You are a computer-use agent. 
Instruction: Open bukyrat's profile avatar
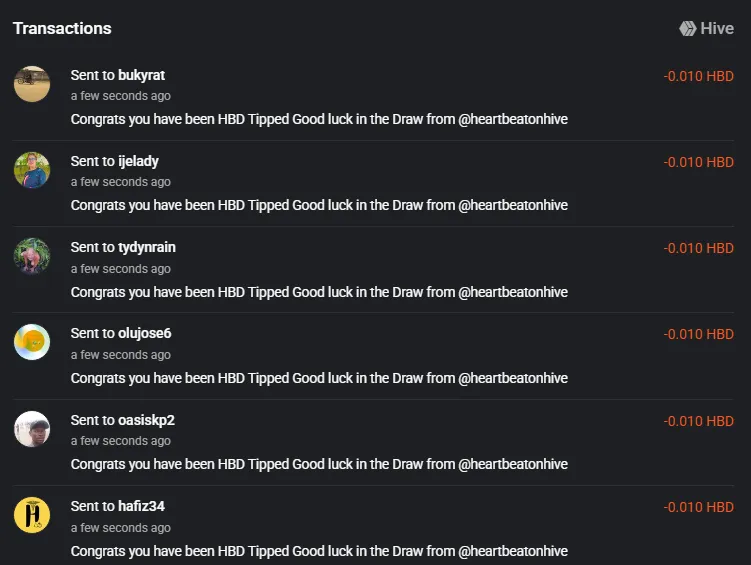tap(32, 84)
